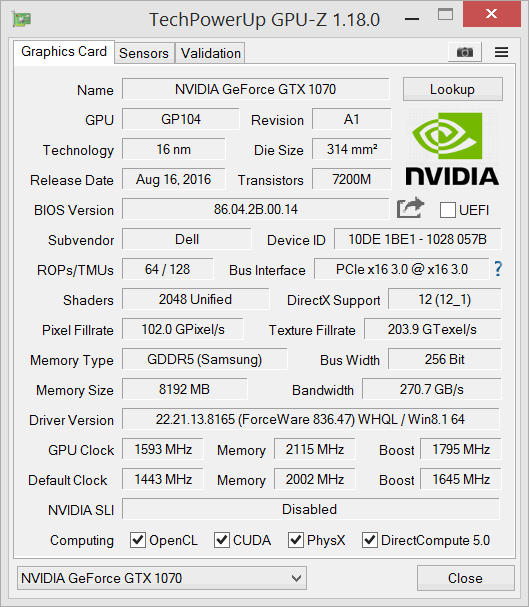Switch to the Validation tab
529x607 pixels.
[211, 53]
